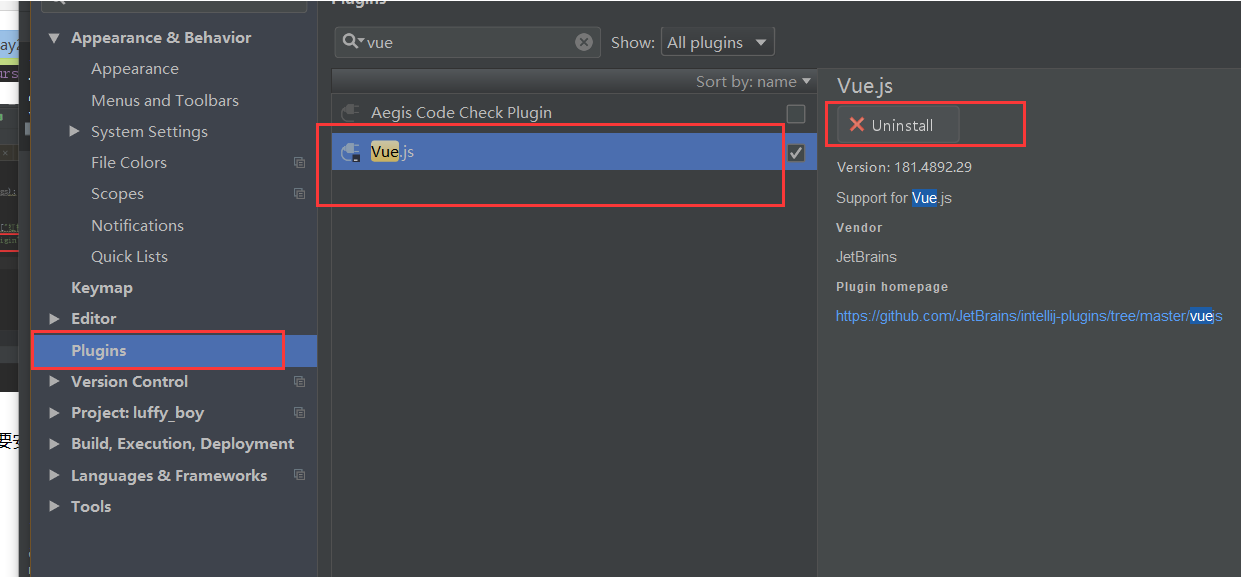1242x578 pixels.
Task: Click the project-level icon beside Version Control
Action: tap(299, 382)
